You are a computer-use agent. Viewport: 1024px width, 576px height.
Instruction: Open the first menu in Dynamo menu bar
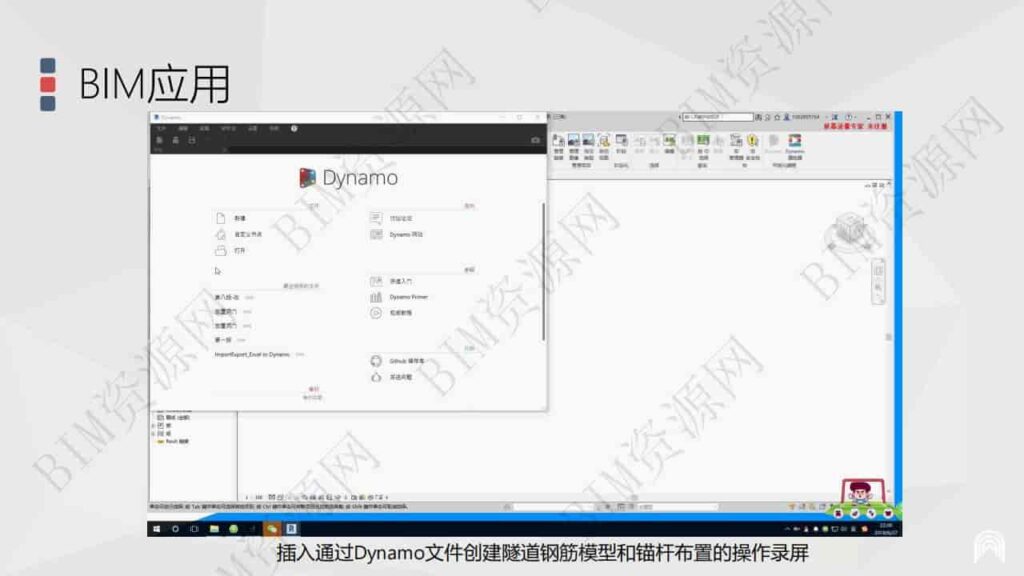pyautogui.click(x=161, y=129)
